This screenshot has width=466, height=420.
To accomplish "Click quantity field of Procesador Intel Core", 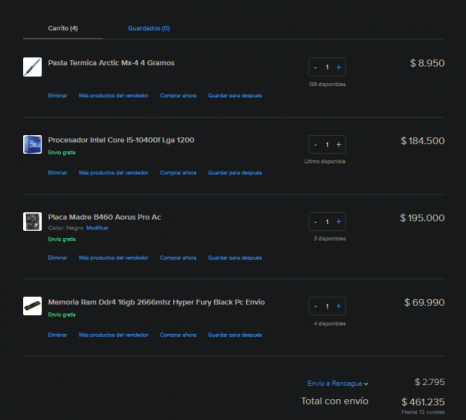I will coord(327,145).
